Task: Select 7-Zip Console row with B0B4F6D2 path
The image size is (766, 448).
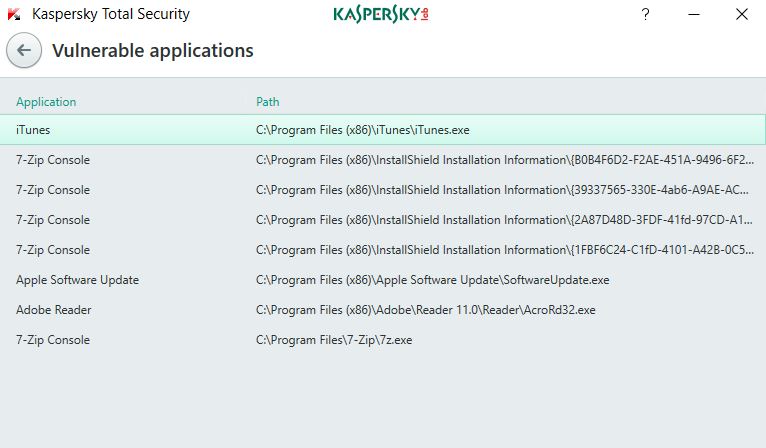Action: click(383, 160)
